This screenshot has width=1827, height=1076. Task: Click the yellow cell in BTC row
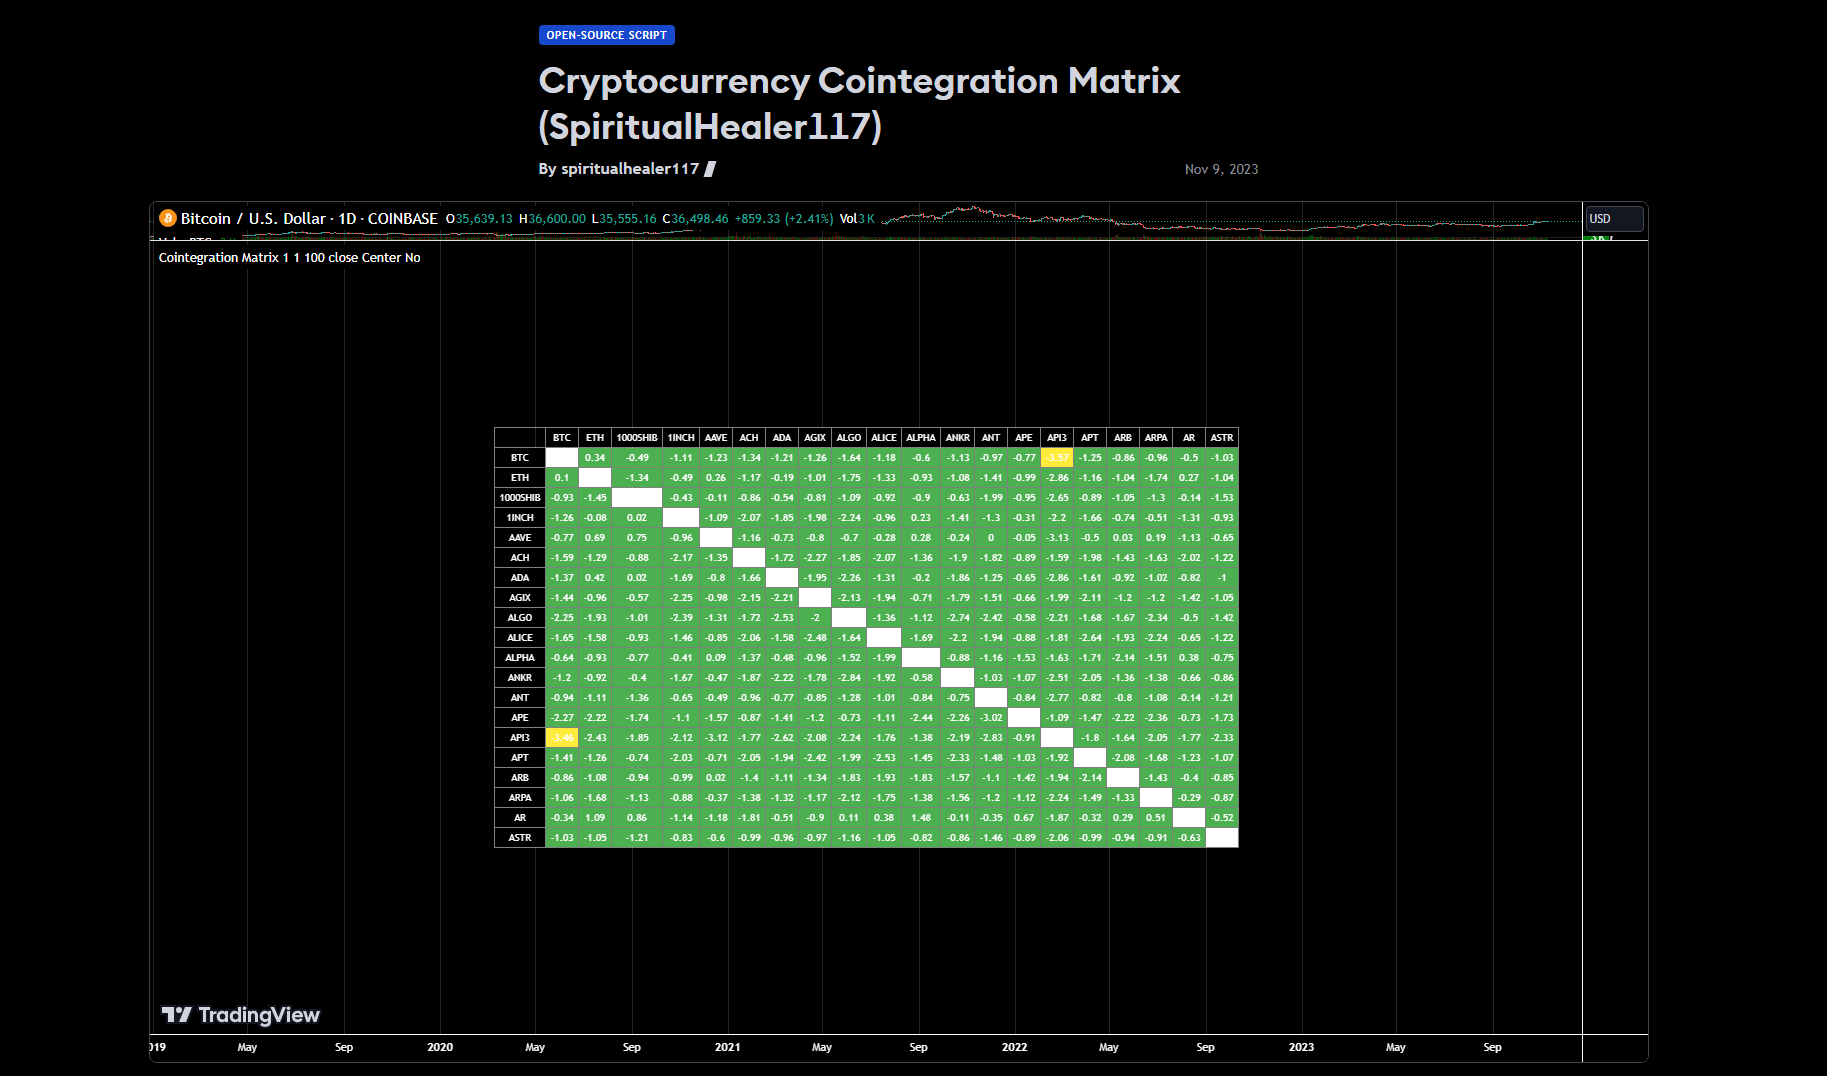[x=1057, y=458]
